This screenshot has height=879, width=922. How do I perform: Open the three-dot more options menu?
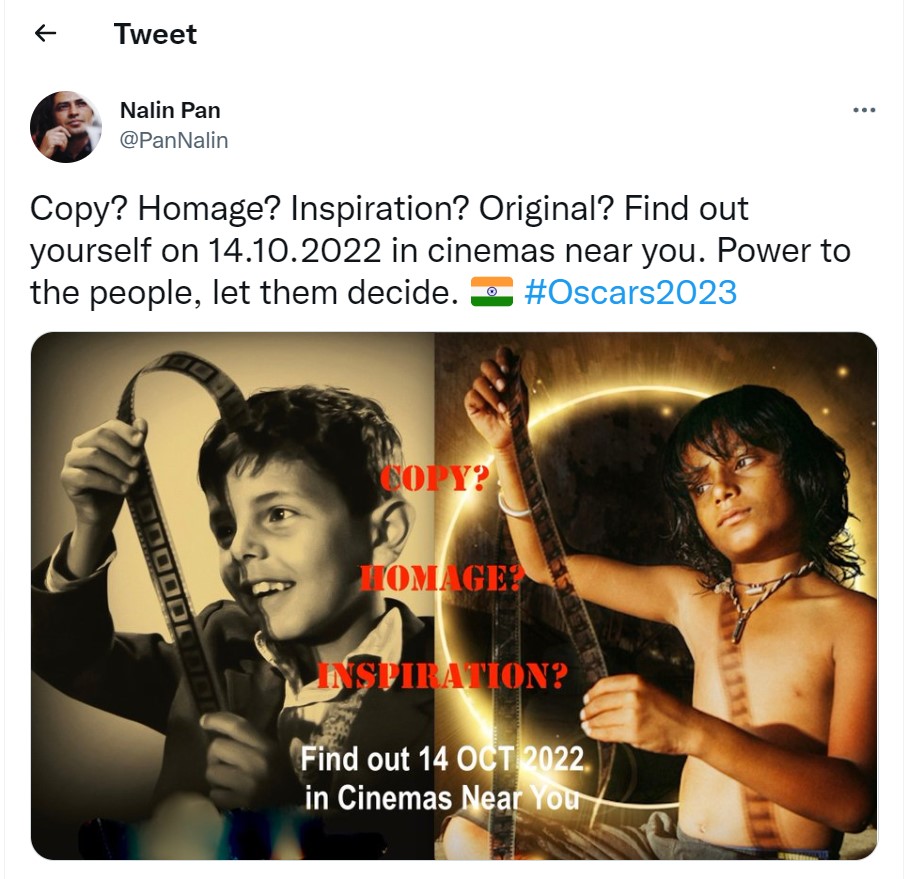pos(863,110)
